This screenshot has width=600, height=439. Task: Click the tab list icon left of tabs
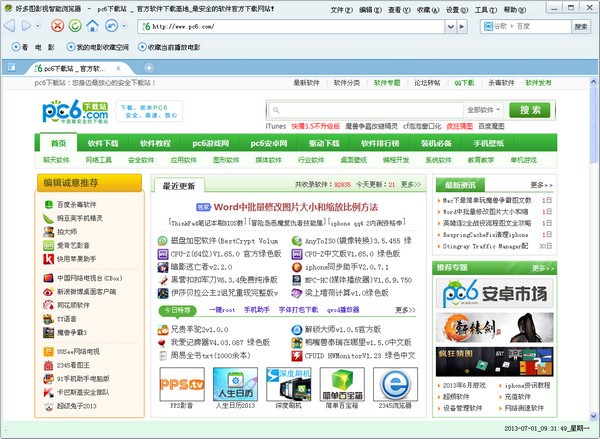(x=11, y=68)
